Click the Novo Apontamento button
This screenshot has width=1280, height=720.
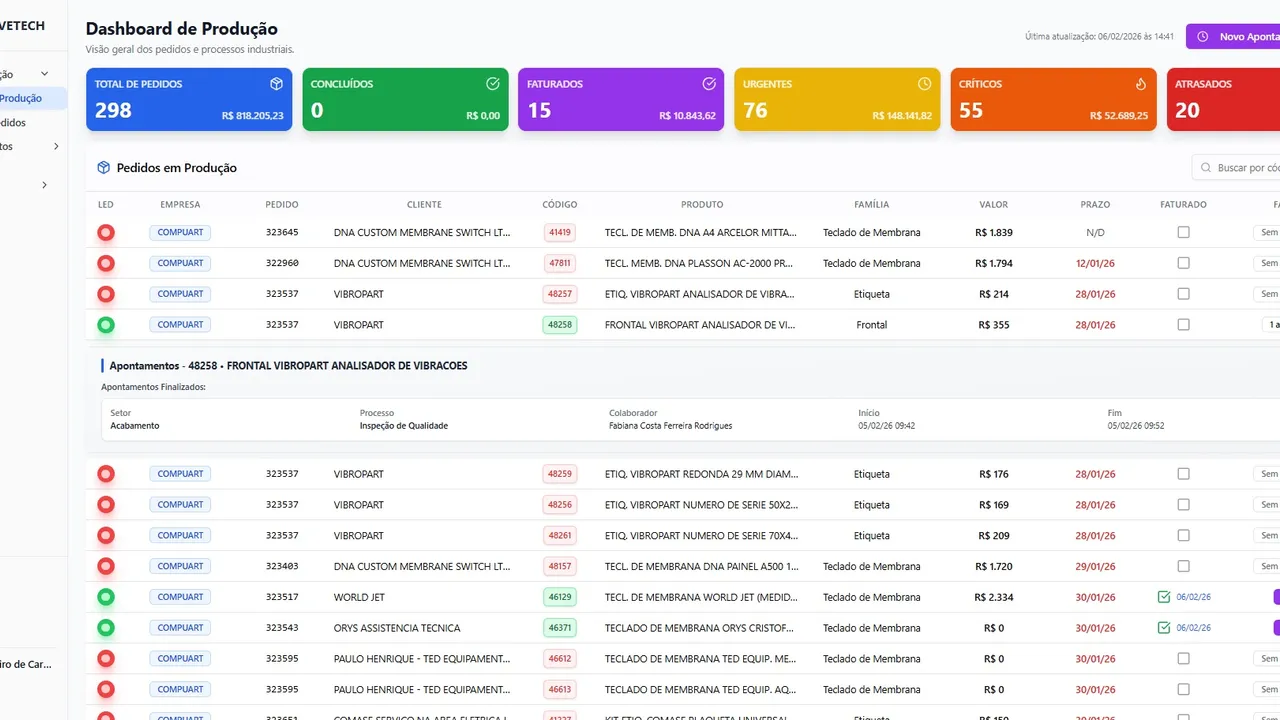pos(1233,37)
